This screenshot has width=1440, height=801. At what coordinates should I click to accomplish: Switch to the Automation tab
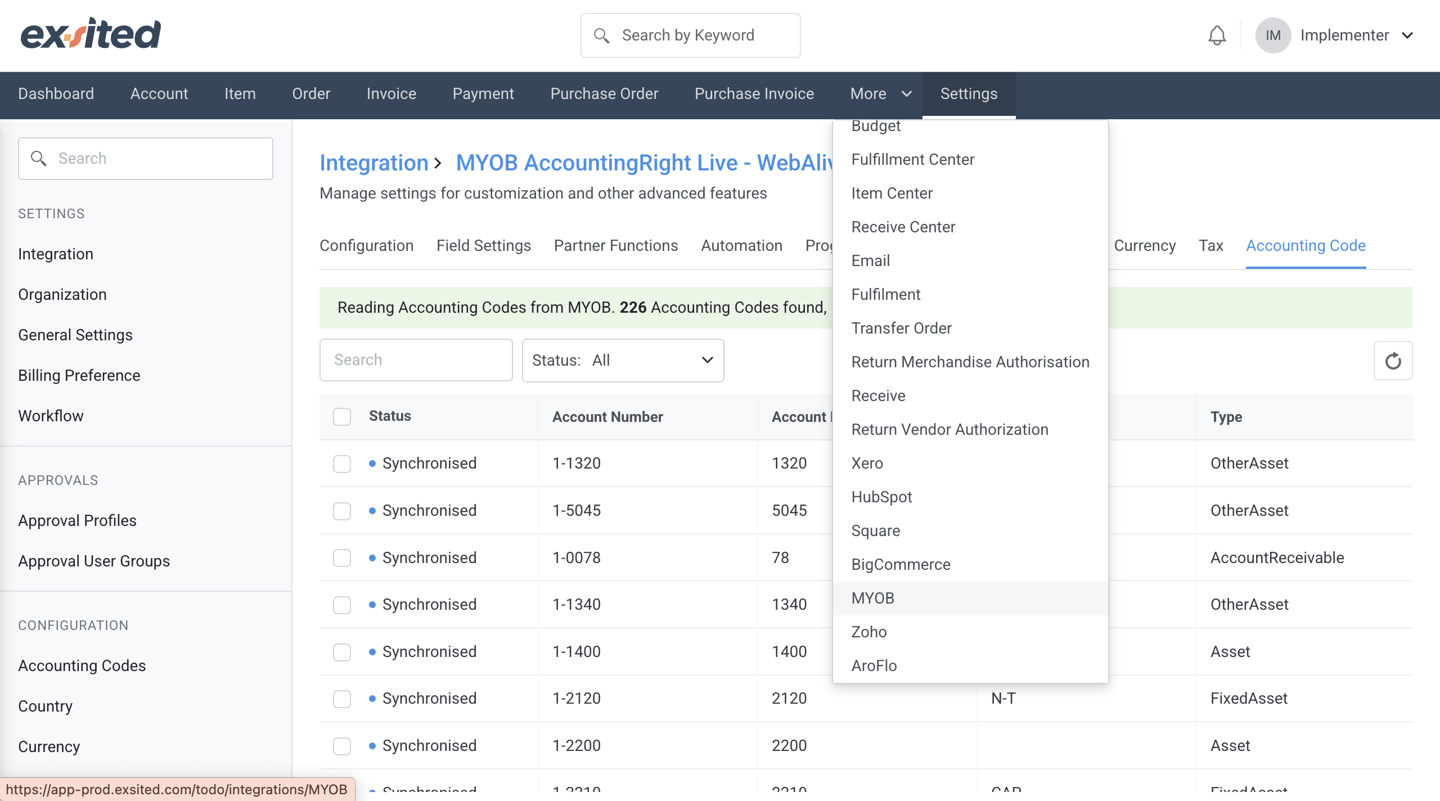tap(741, 246)
